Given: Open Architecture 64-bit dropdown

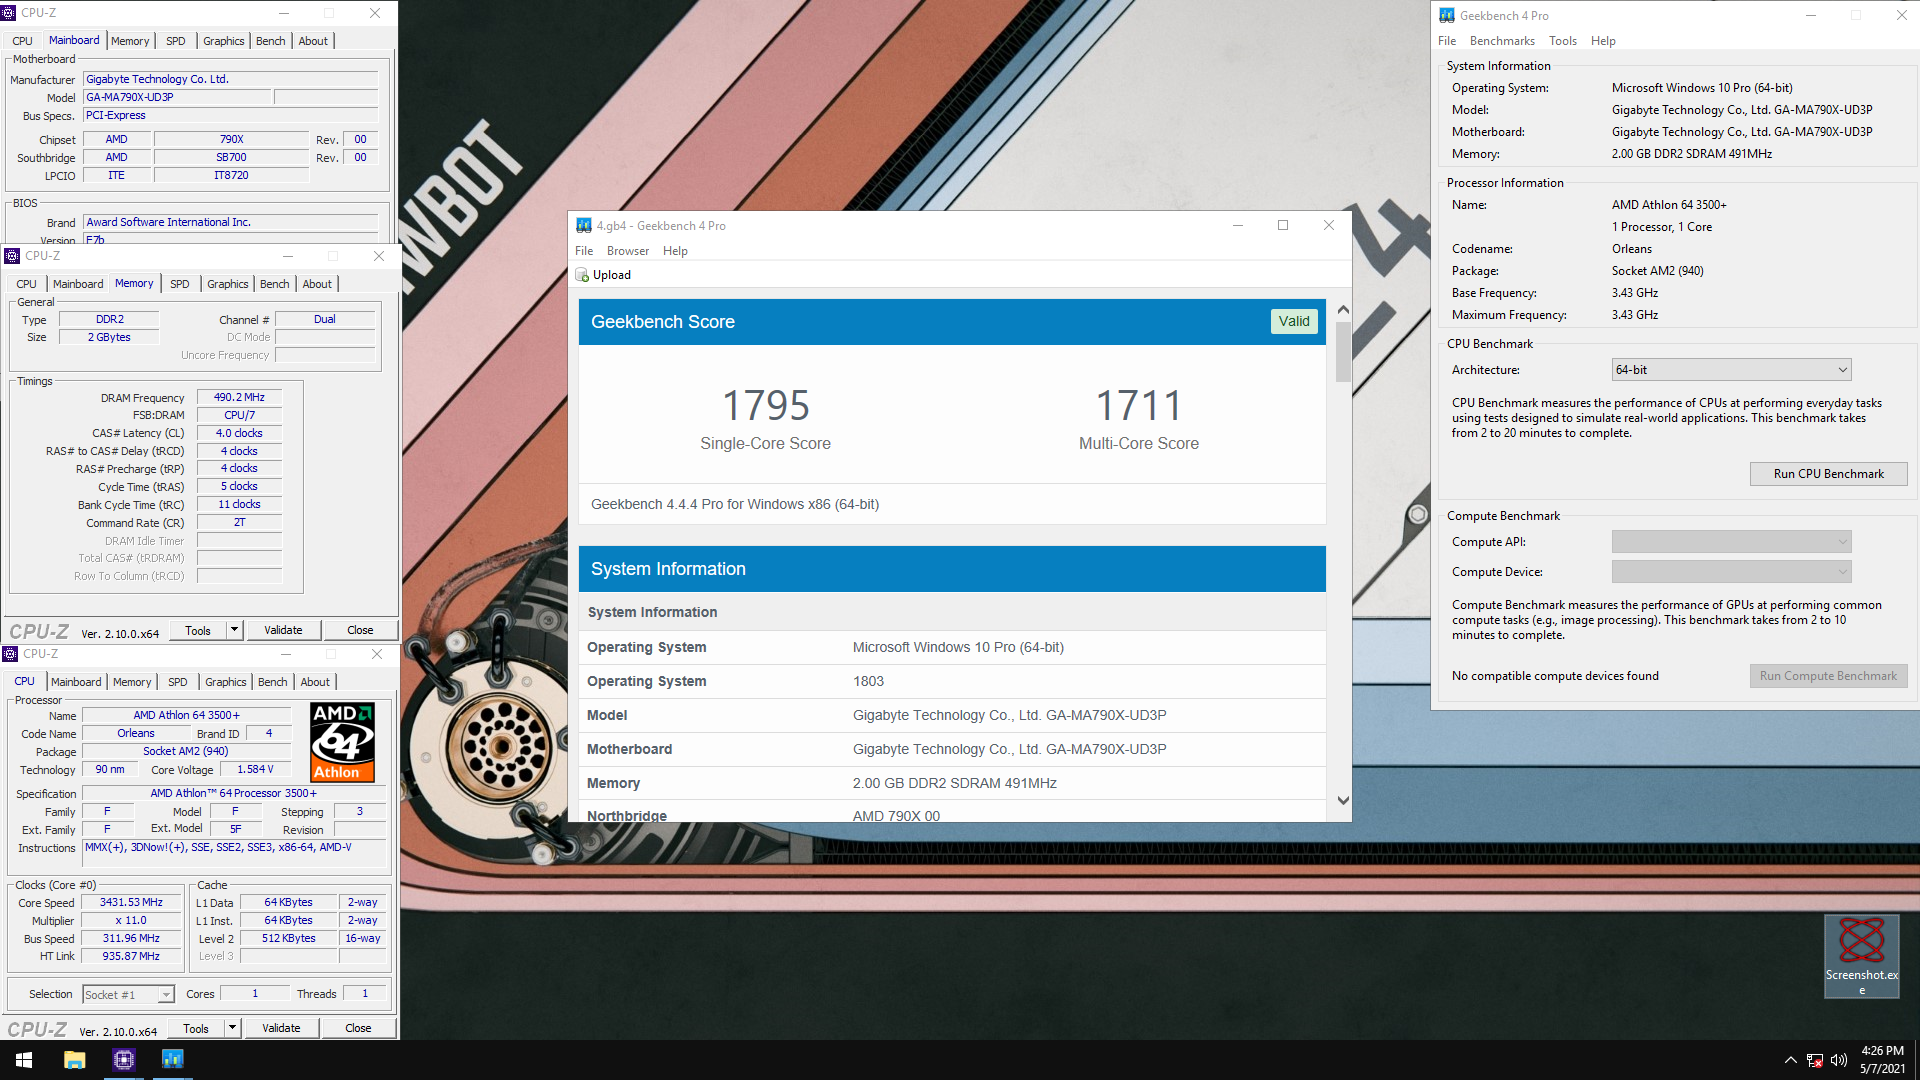Looking at the screenshot, I should tap(1731, 370).
